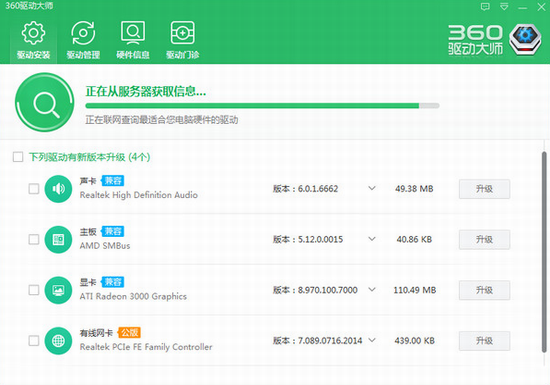Screen dimensions: 550x385
Task: Click the 40.86 KB size value
Action: tap(414, 239)
